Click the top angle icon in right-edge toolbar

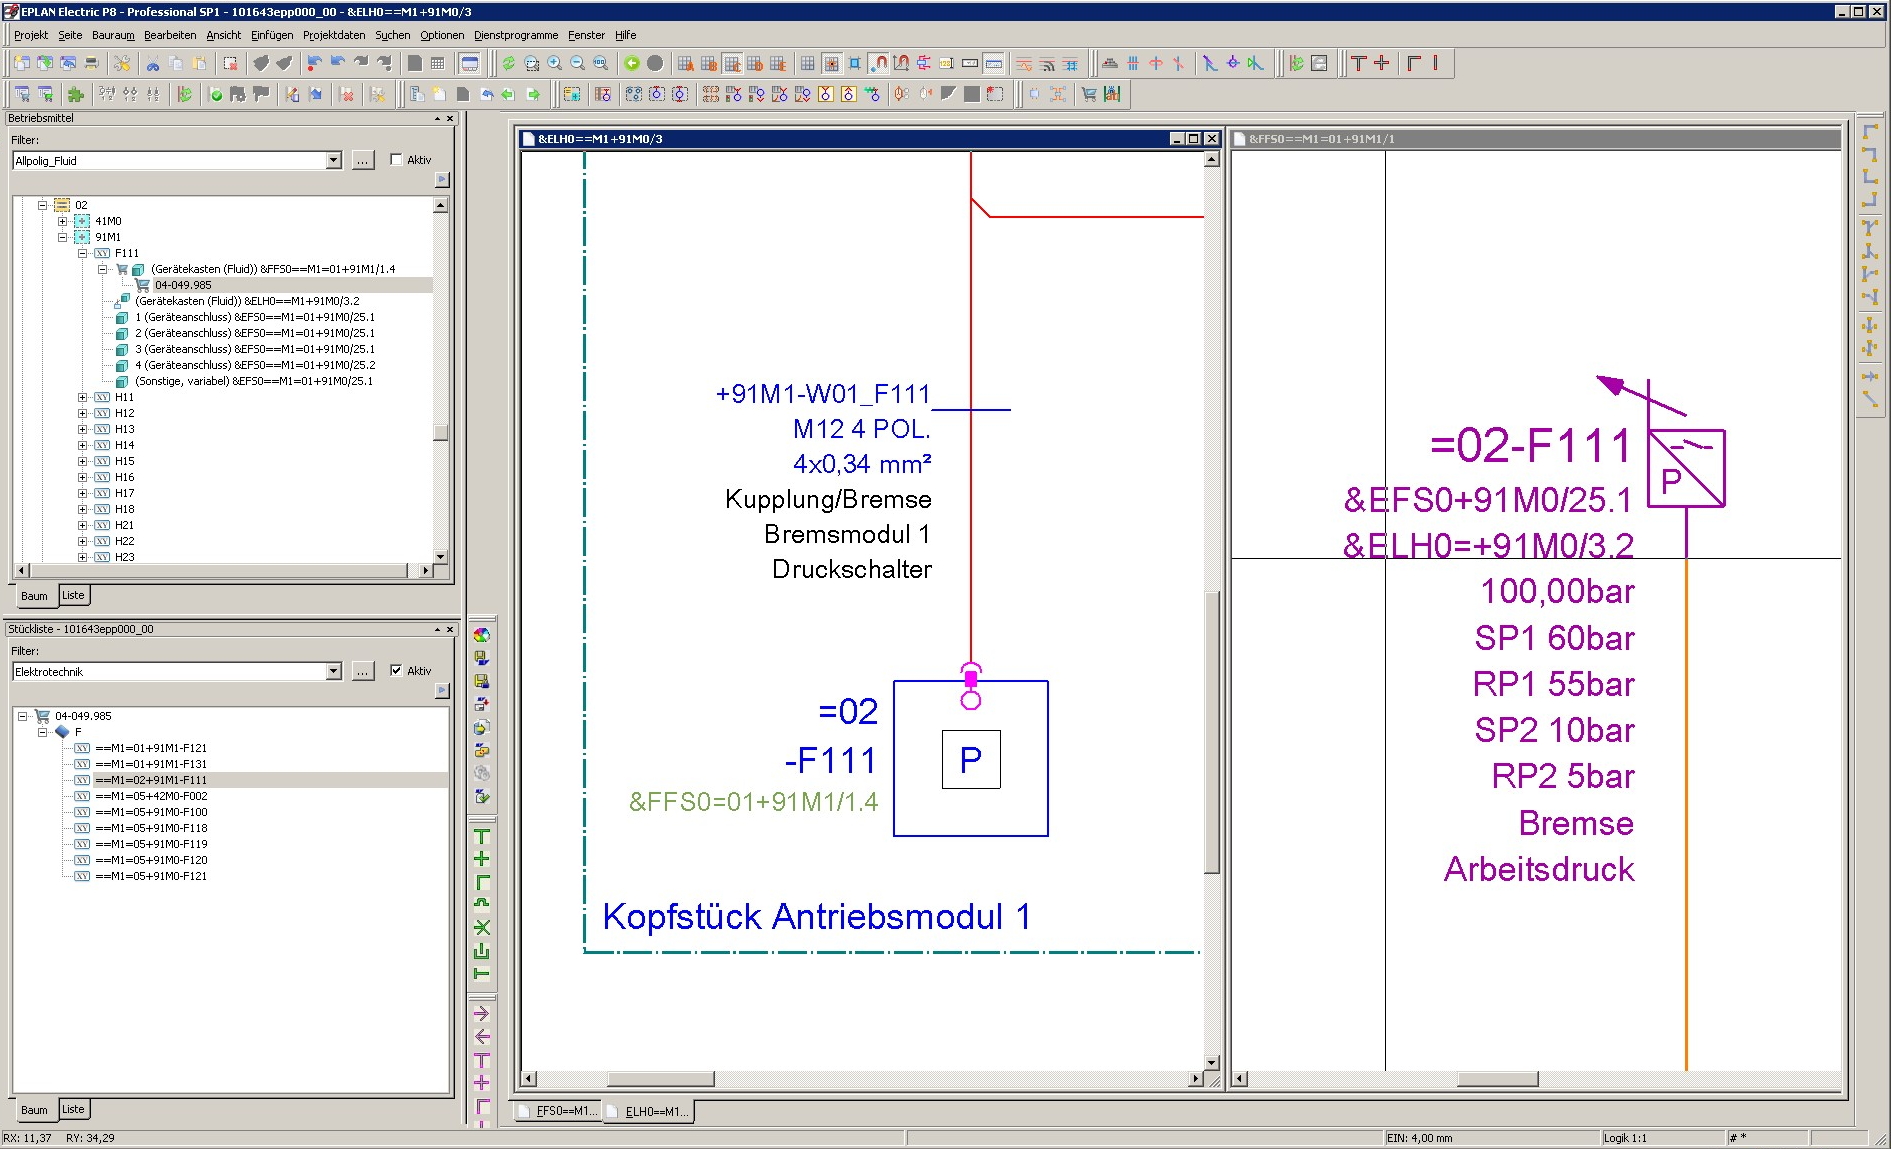1869,132
